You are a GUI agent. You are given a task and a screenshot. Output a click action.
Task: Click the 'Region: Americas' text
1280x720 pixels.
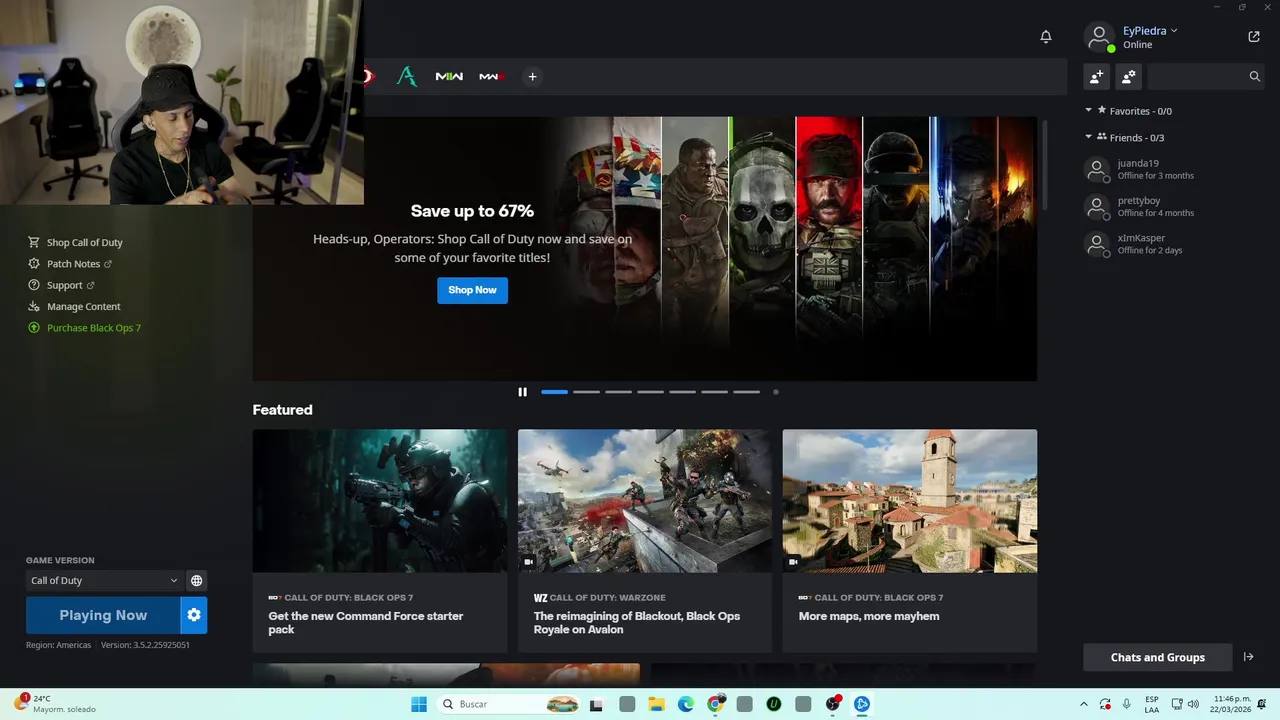[59, 645]
